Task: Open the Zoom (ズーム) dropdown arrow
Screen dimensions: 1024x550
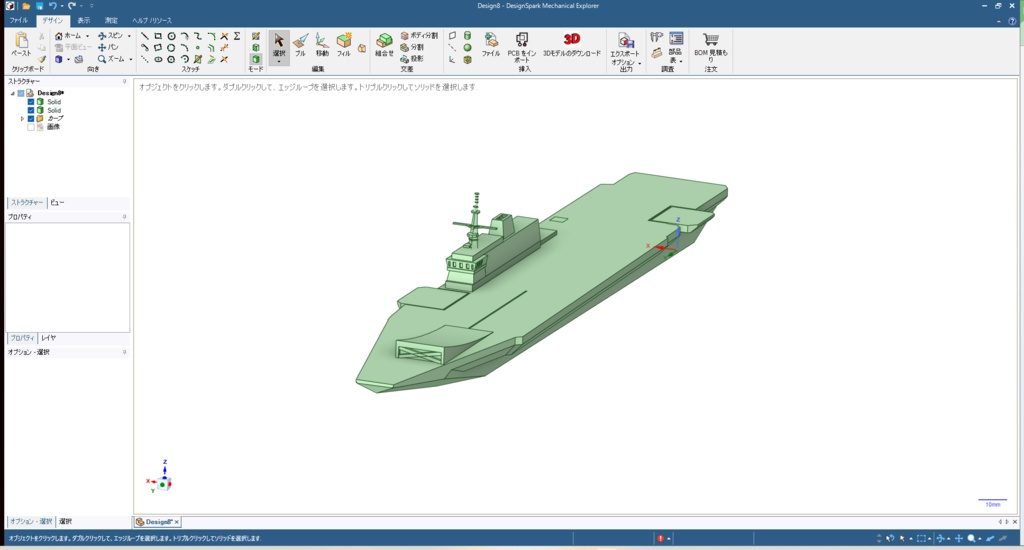Action: click(130, 59)
